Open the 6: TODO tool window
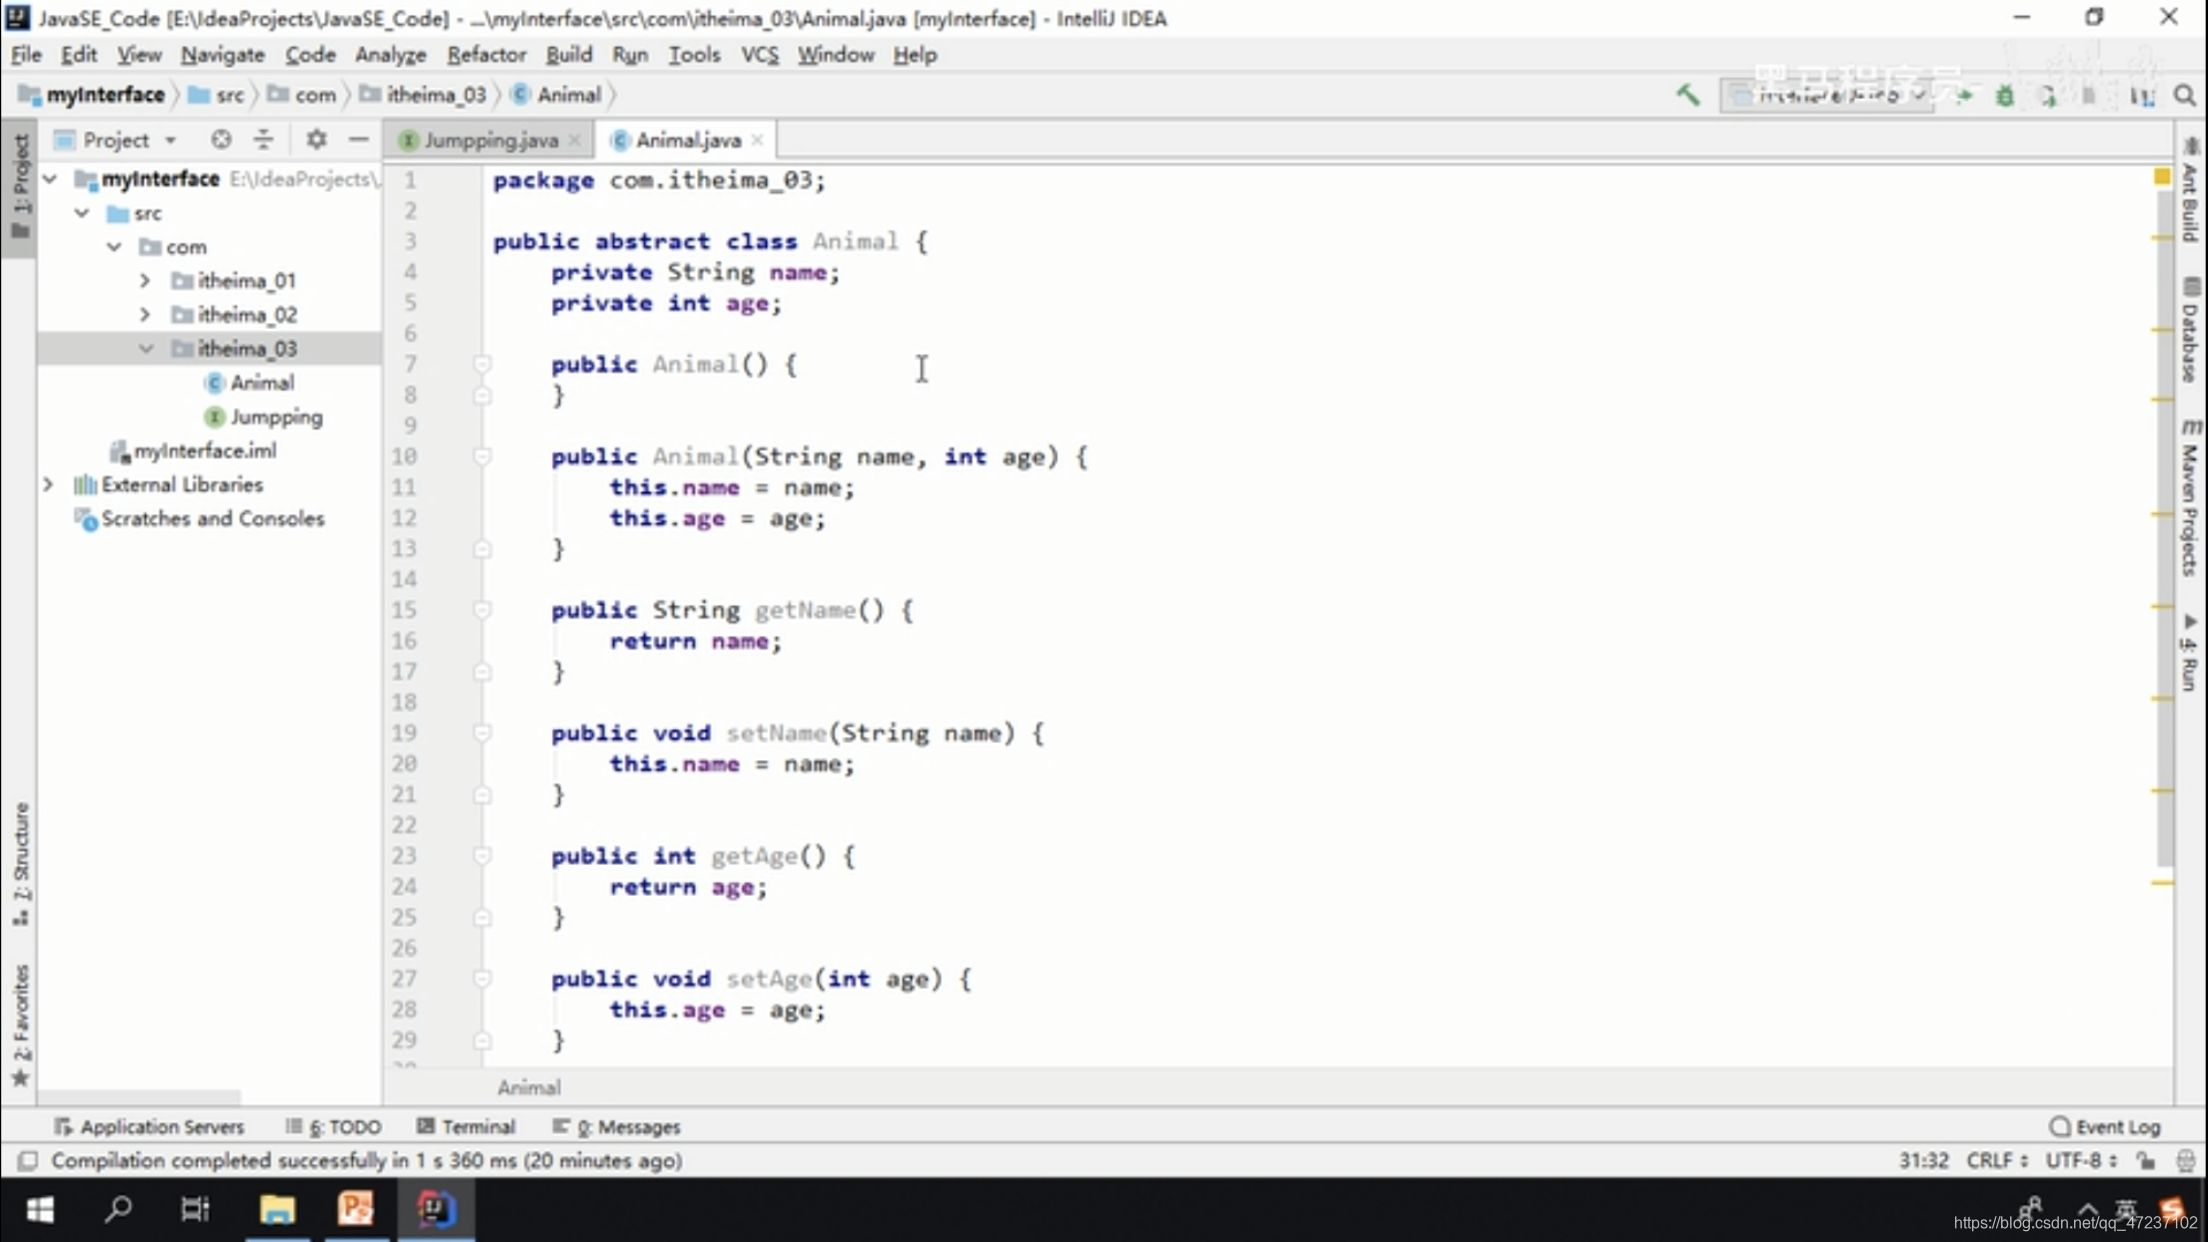 tap(333, 1127)
